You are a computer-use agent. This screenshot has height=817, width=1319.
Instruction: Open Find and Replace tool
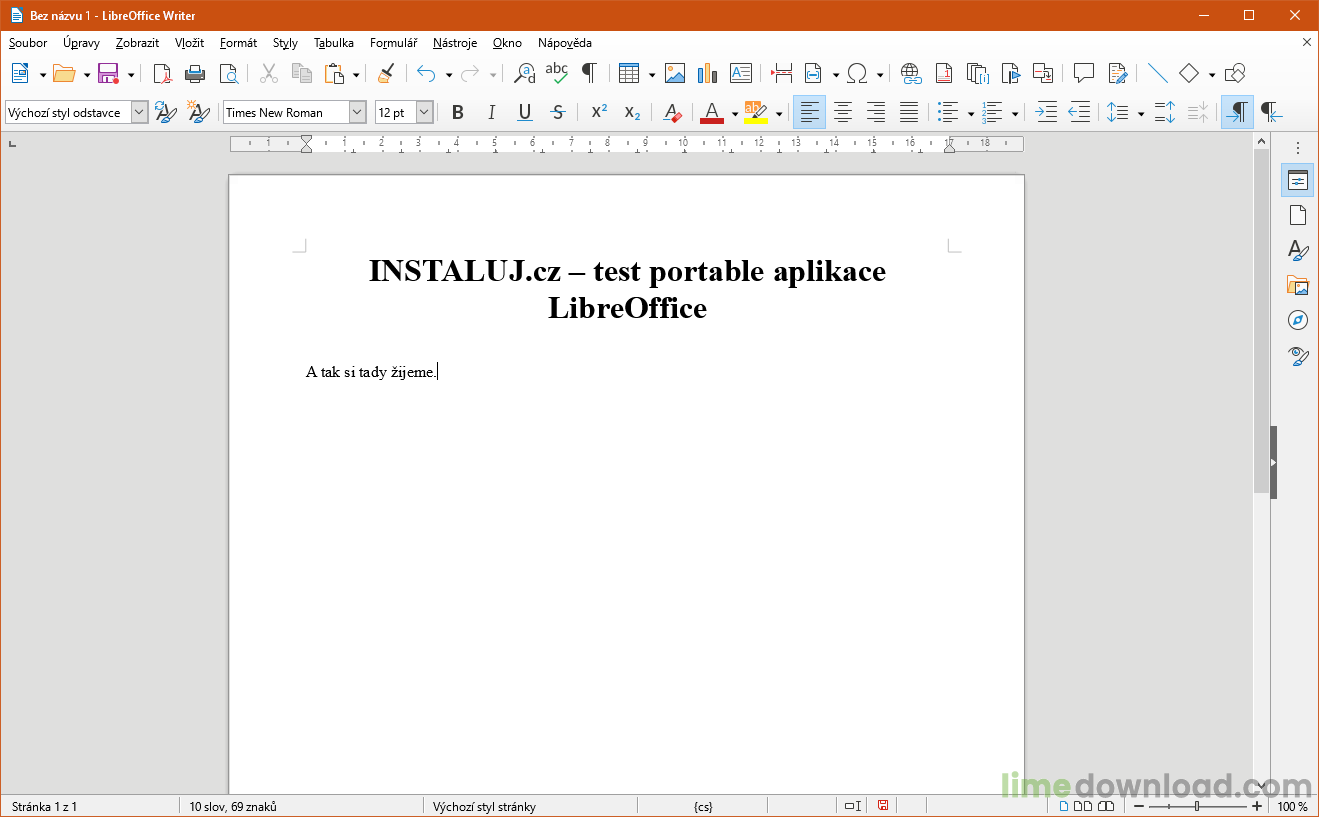524,73
